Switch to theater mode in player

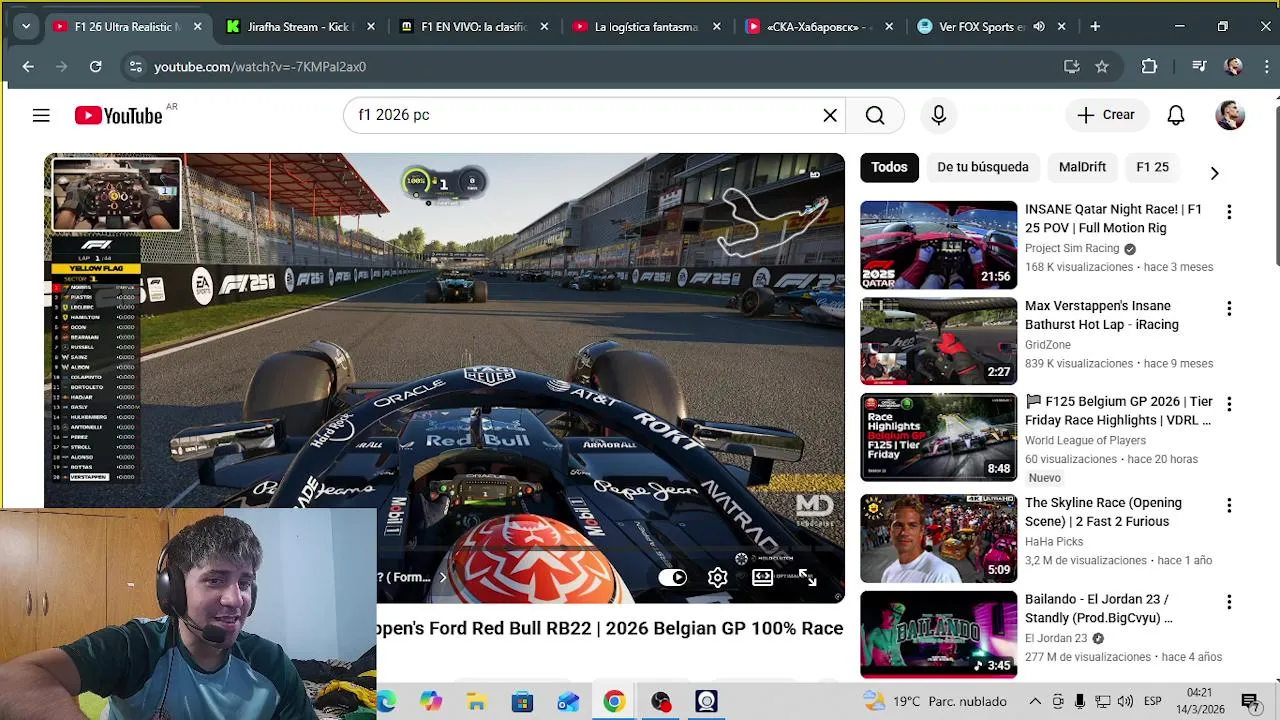pyautogui.click(x=762, y=577)
